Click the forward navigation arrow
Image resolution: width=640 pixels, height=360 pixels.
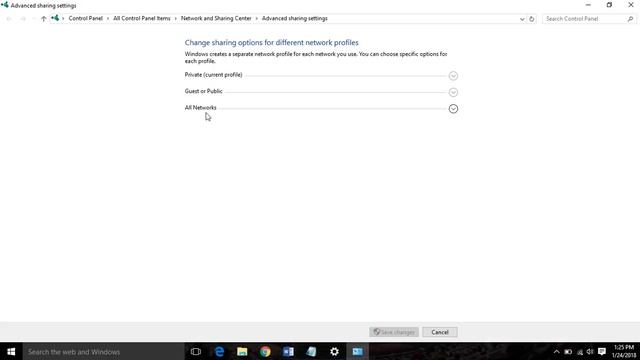(x=23, y=19)
